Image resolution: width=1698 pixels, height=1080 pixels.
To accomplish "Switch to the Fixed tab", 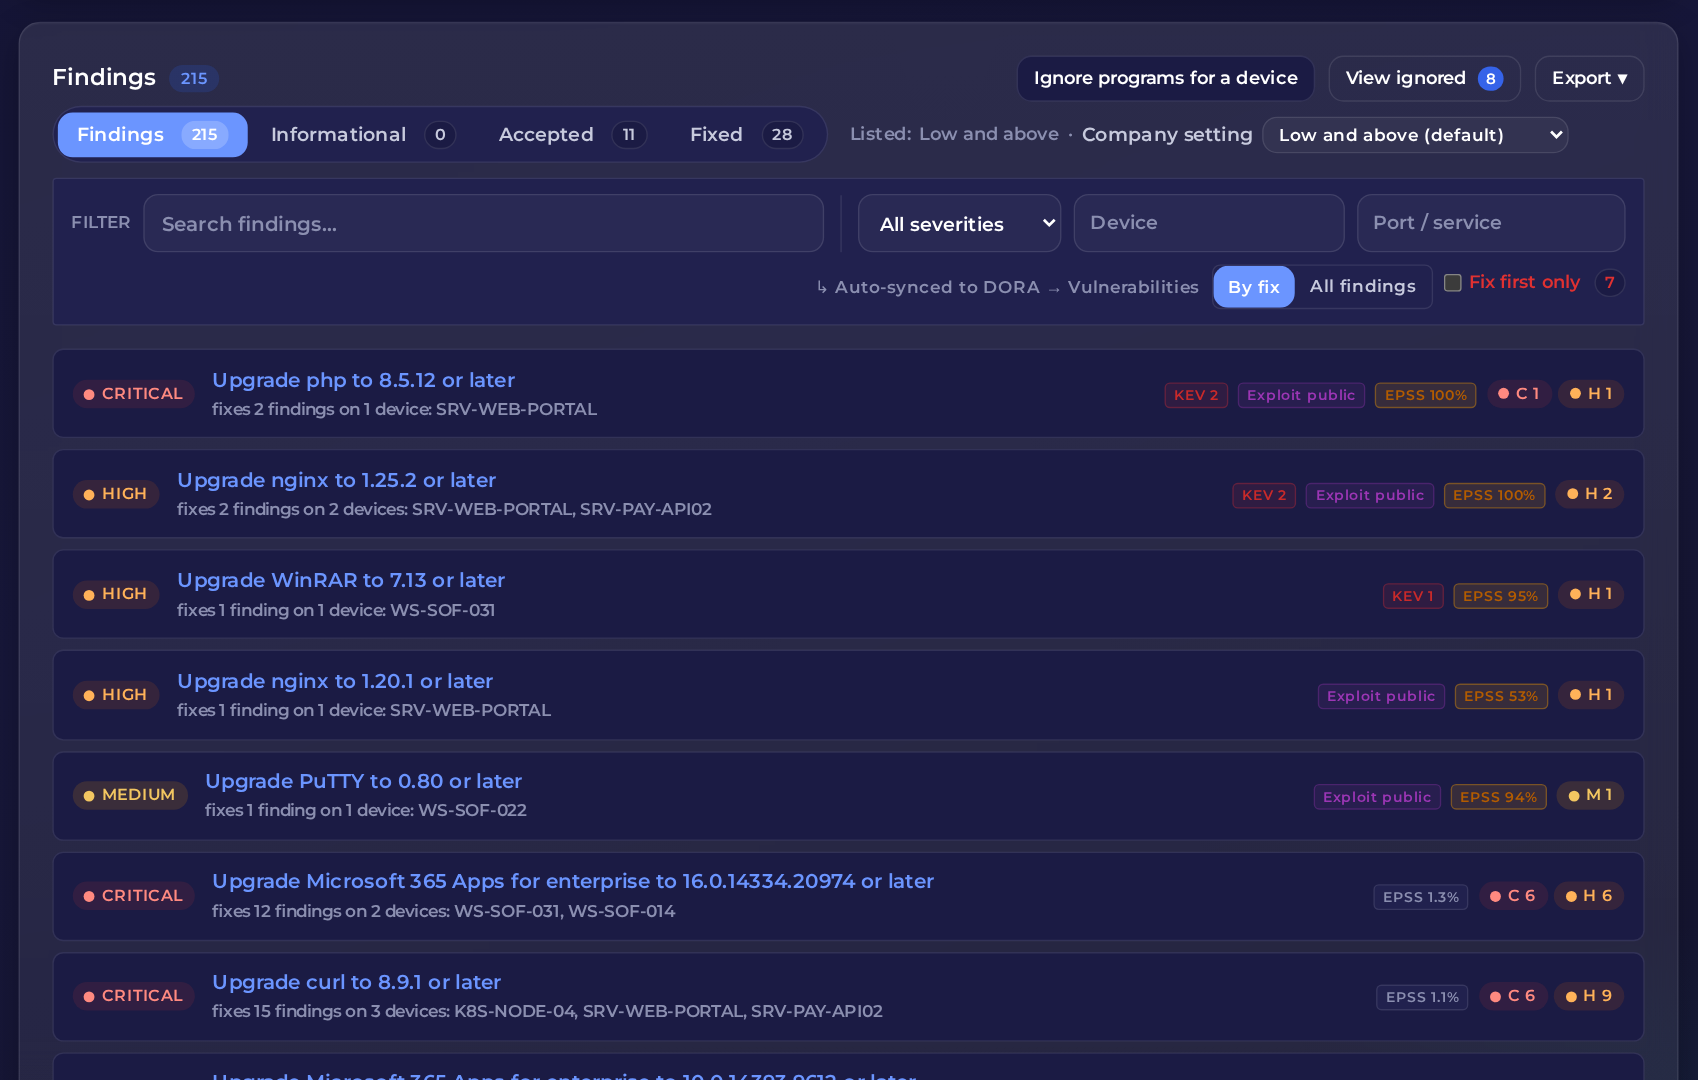I will 745,135.
